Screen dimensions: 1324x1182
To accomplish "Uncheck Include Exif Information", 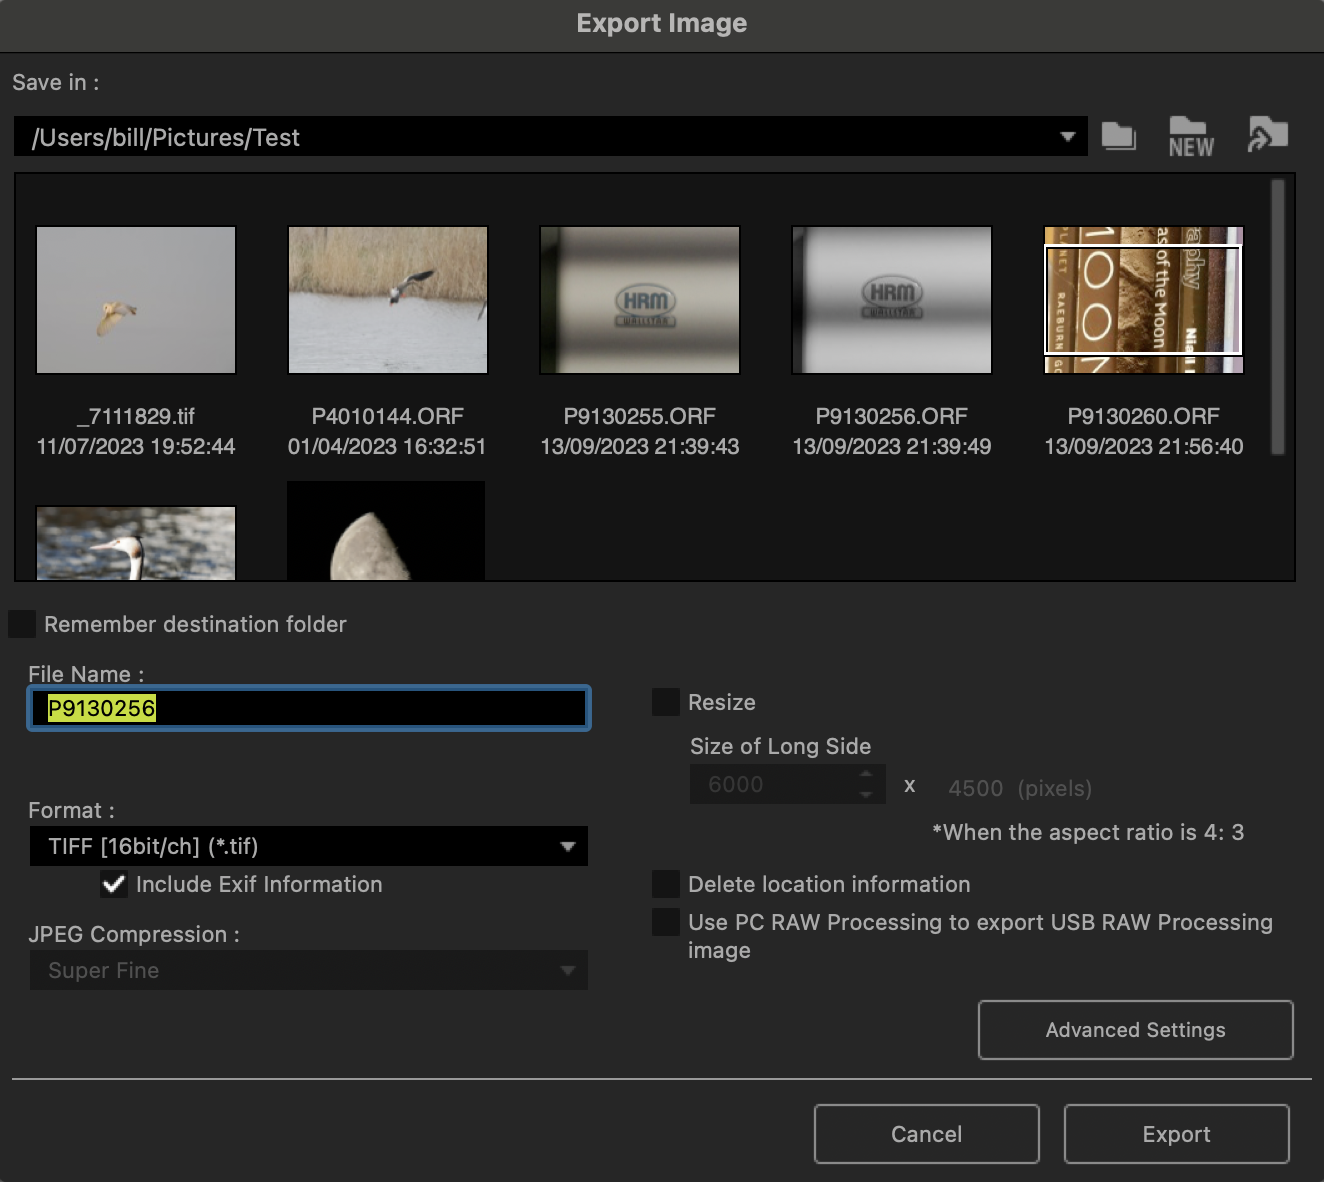I will pos(114,884).
